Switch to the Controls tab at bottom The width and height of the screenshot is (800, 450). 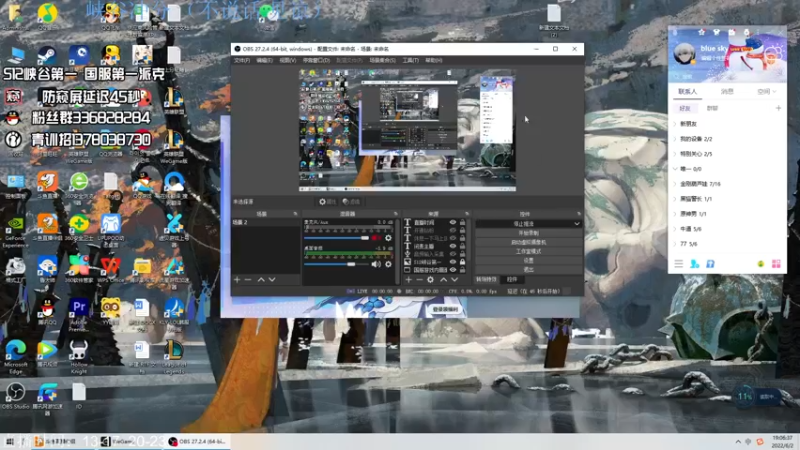coord(512,280)
